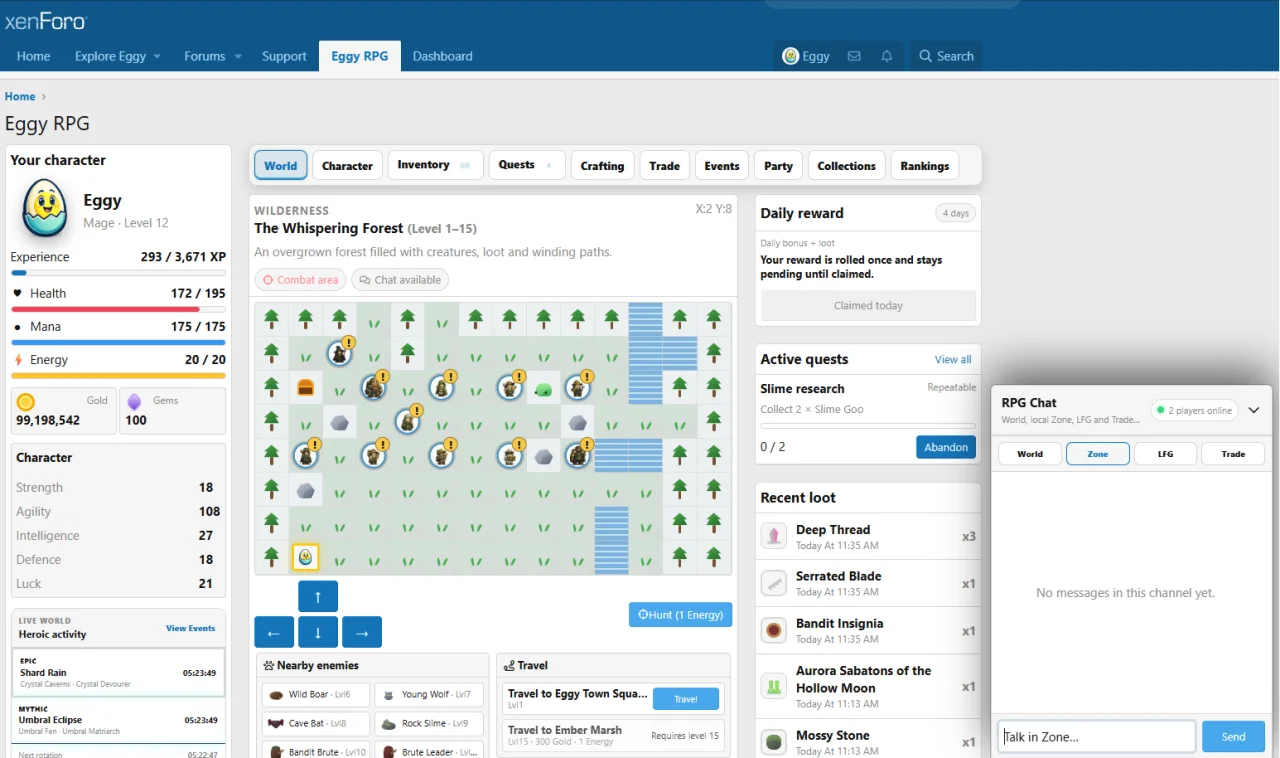
Task: Click View Events link
Action: click(190, 628)
